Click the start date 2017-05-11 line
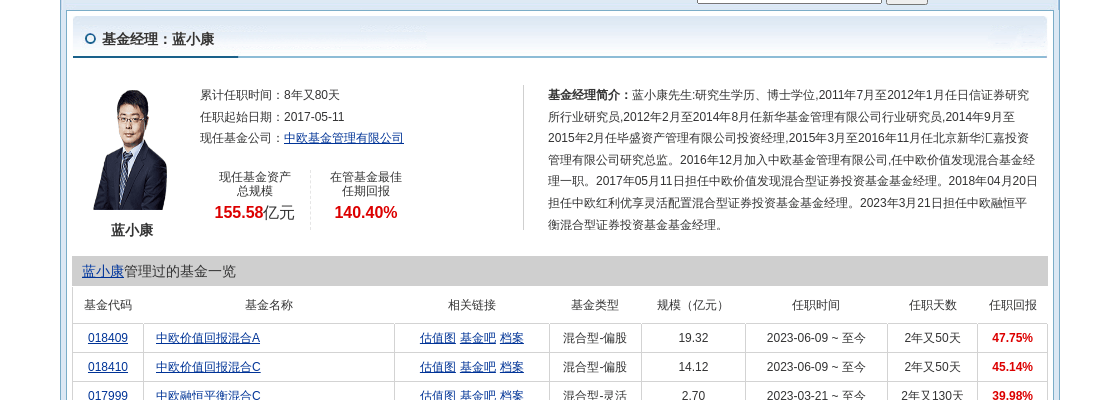The height and width of the screenshot is (400, 1120). coord(272,117)
